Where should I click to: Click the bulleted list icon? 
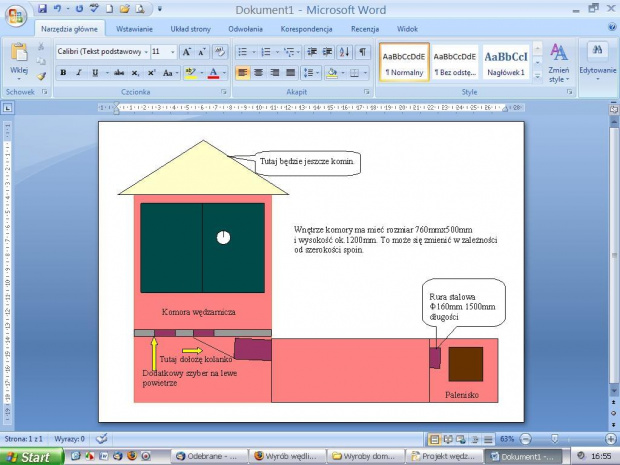(x=242, y=52)
